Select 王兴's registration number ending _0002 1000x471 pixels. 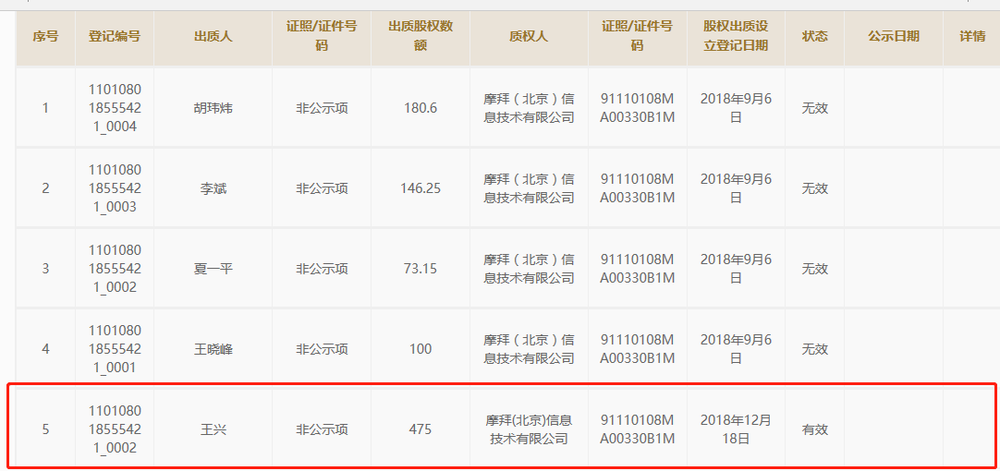[x=114, y=430]
